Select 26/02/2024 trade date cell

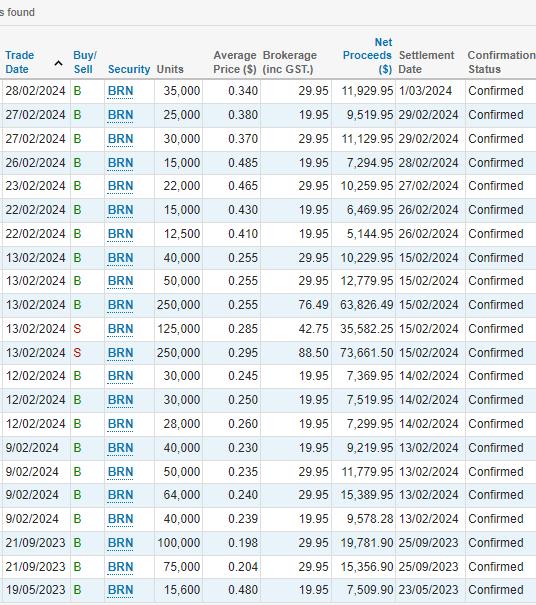pyautogui.click(x=36, y=163)
